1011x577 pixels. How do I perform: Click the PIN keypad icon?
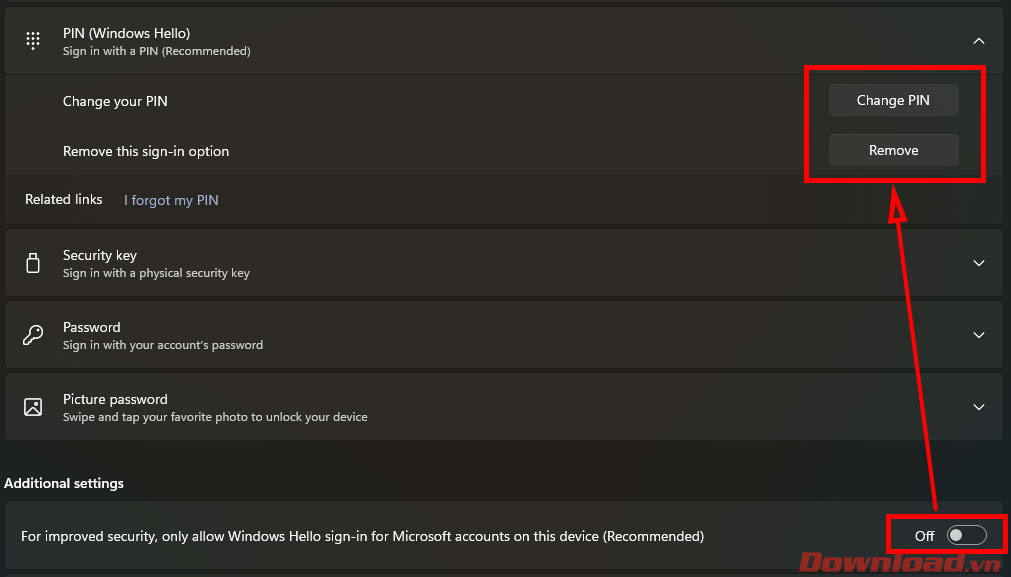click(x=33, y=41)
